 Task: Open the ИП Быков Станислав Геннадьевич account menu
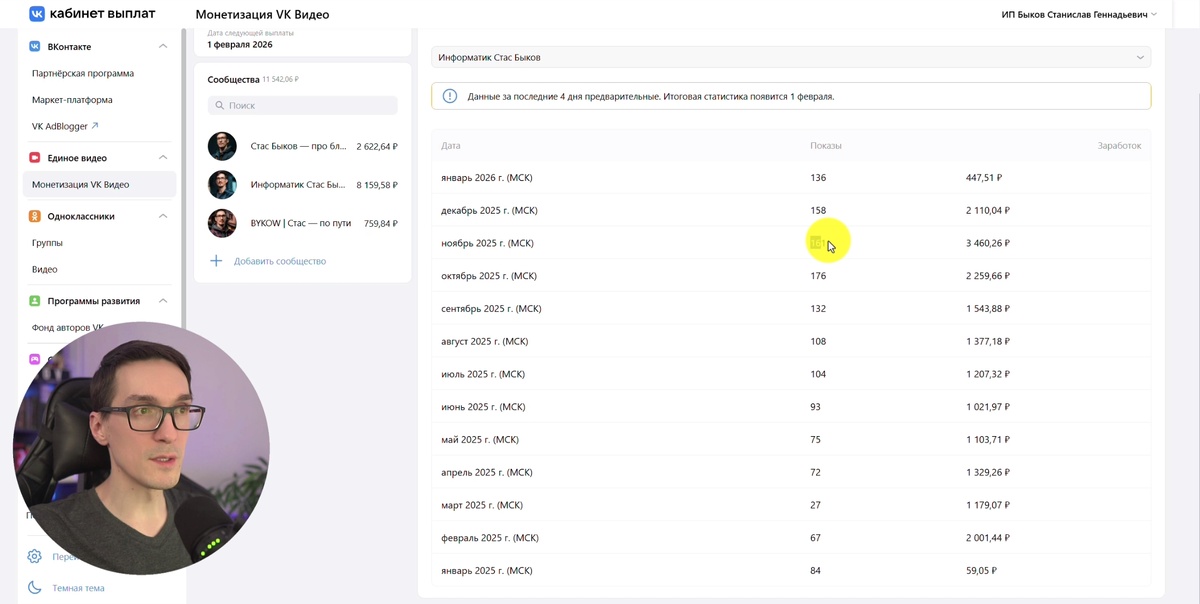[x=1079, y=15]
